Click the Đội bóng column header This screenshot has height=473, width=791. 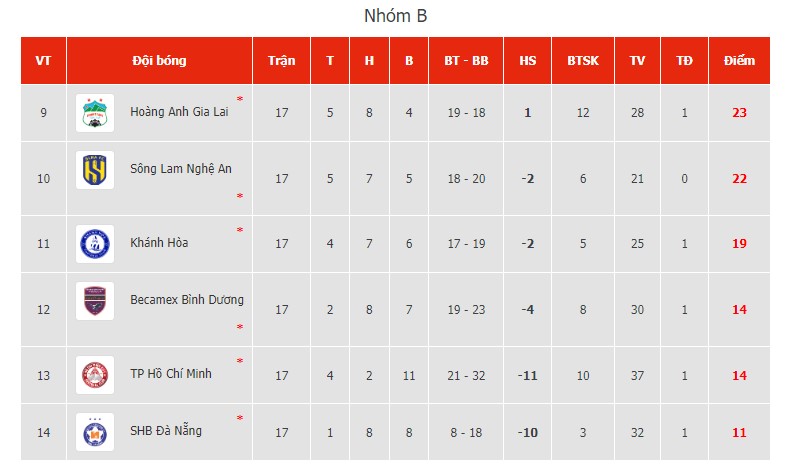point(159,61)
